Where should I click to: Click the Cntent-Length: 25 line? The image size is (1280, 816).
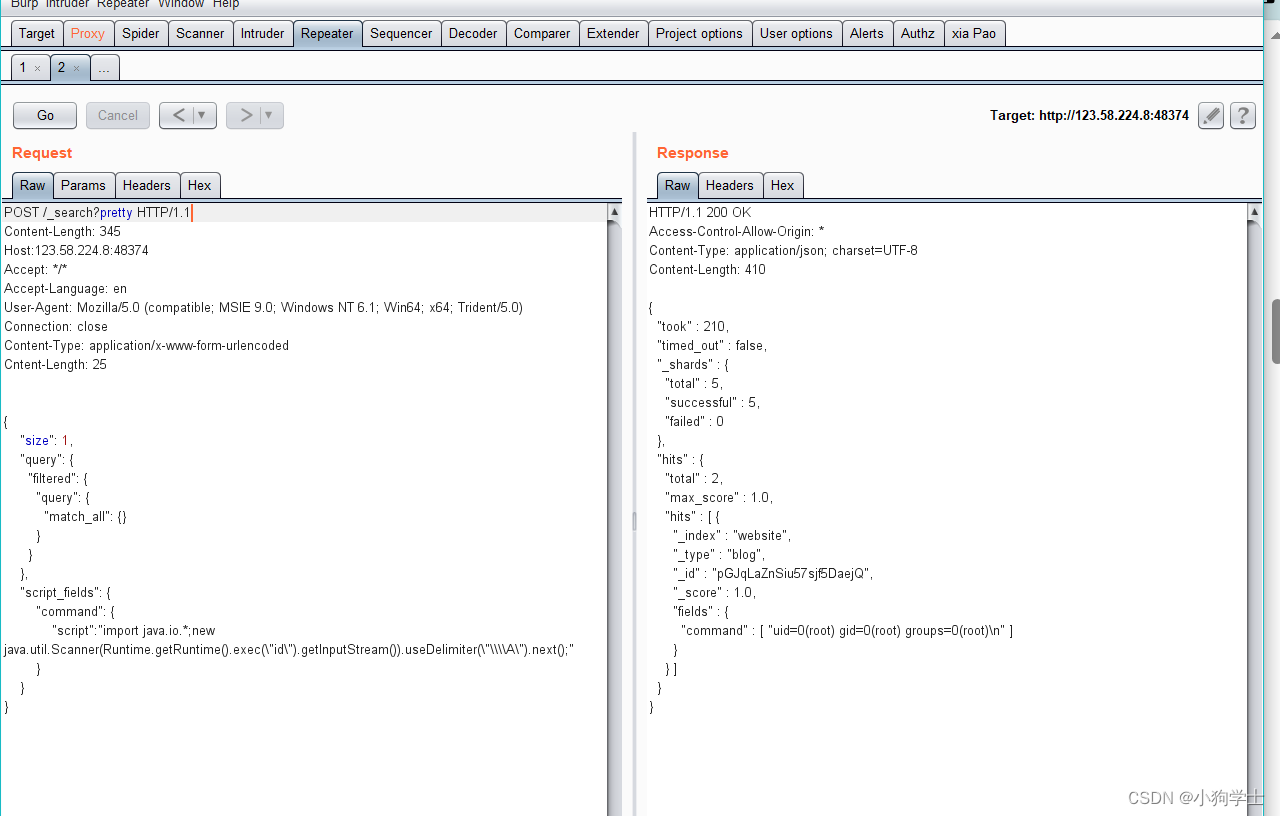(55, 365)
